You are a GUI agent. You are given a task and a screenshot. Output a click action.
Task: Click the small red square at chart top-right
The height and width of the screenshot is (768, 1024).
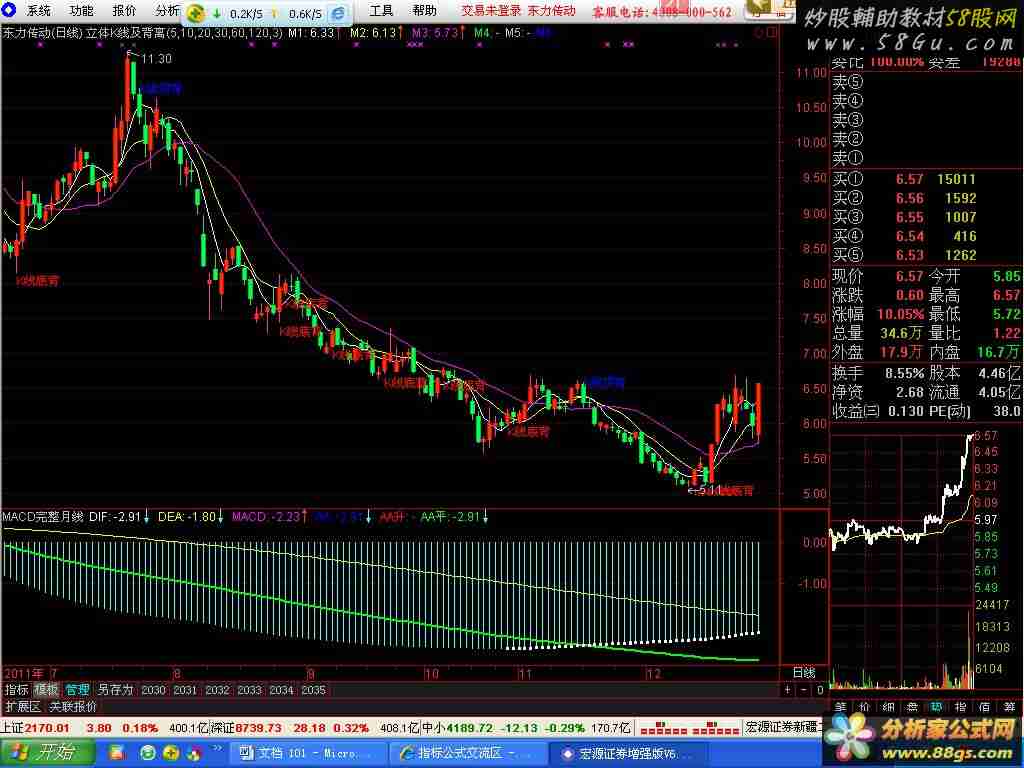[x=772, y=33]
